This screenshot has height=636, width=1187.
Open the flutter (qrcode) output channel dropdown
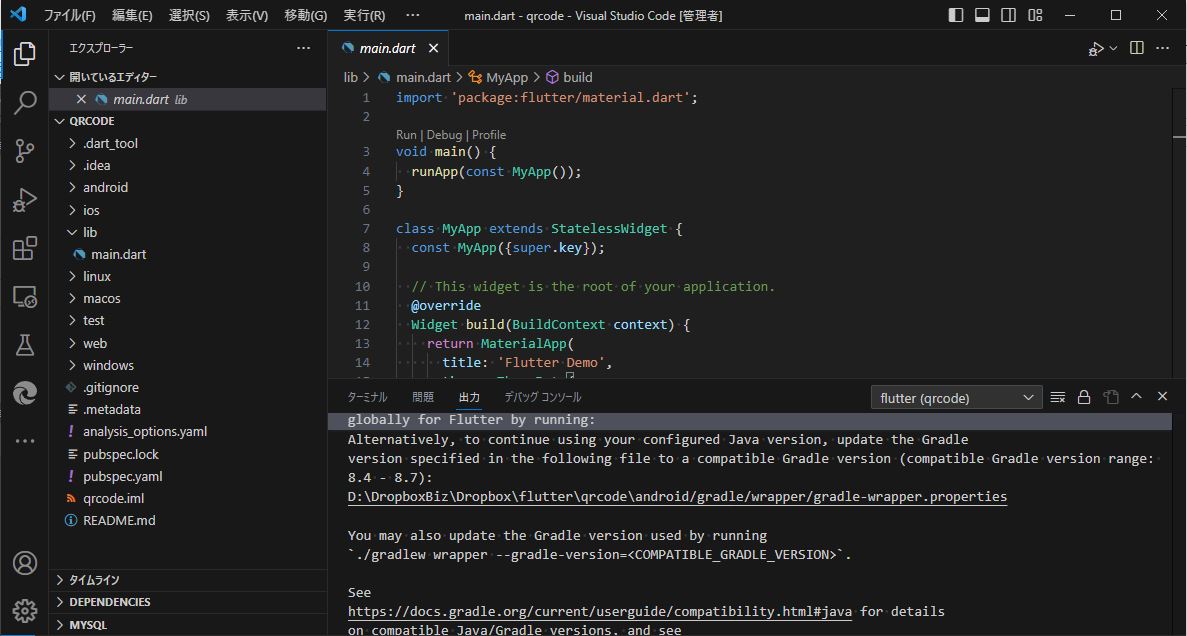957,398
